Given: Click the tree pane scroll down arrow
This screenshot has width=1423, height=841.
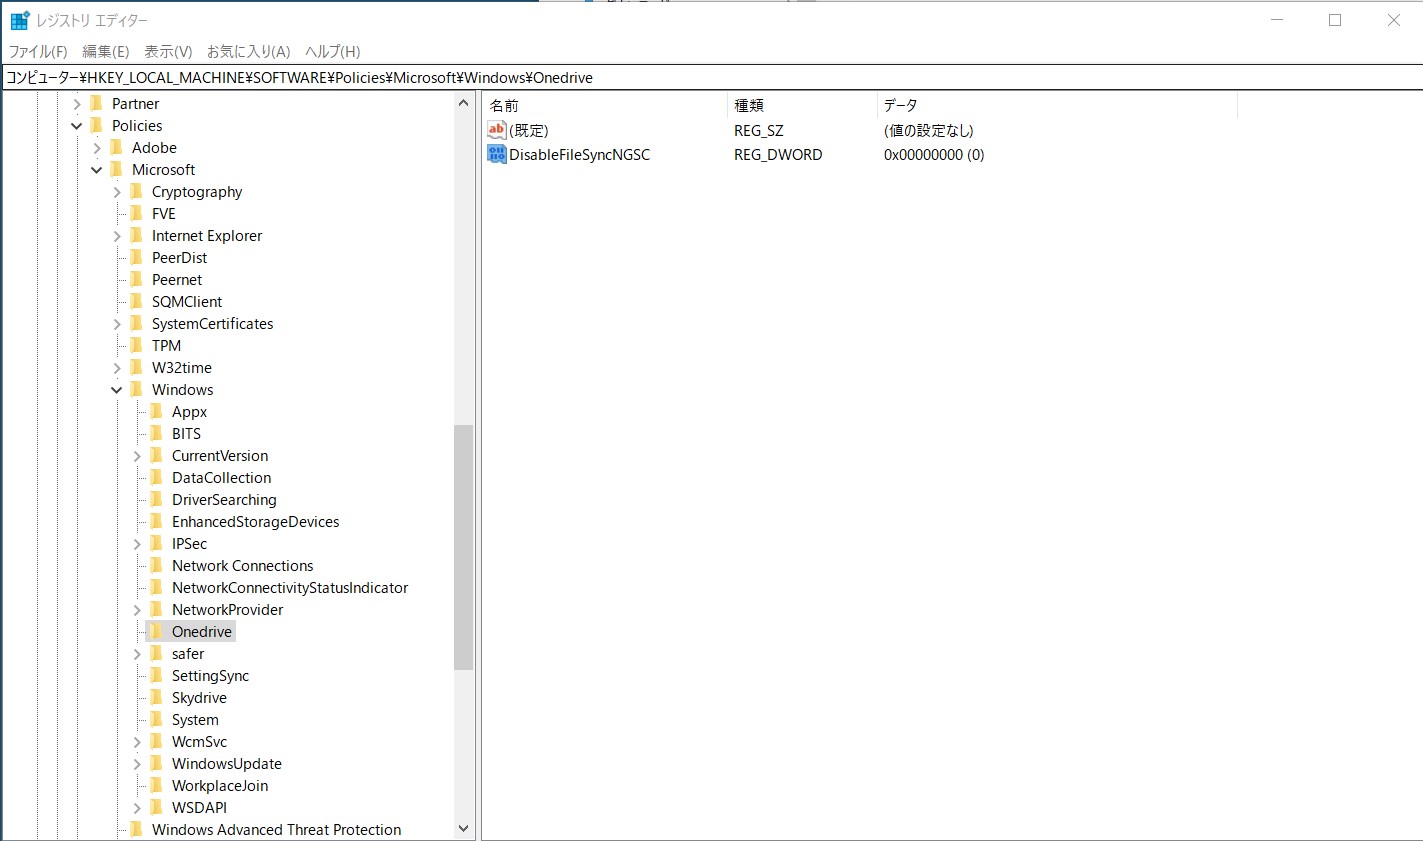Looking at the screenshot, I should click(x=463, y=829).
